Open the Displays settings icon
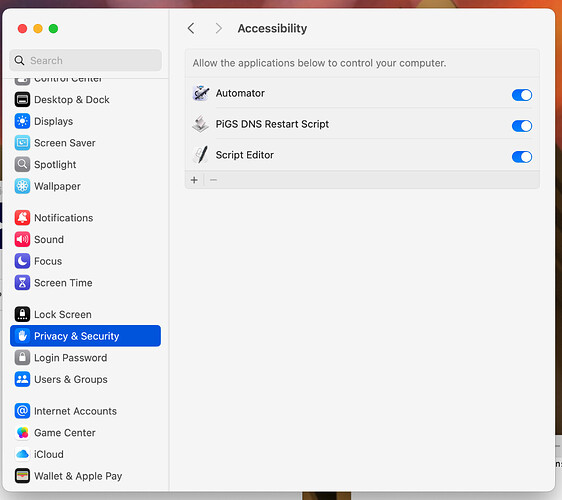 tap(22, 121)
